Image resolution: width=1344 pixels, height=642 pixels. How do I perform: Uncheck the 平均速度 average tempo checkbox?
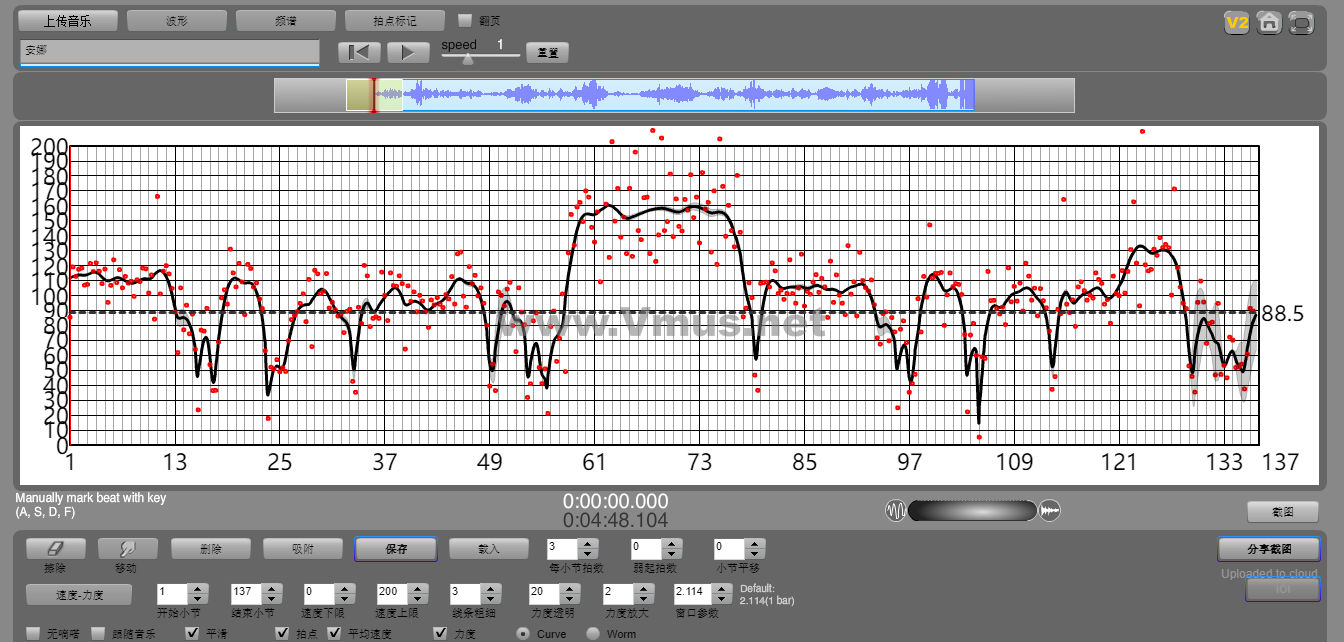click(333, 634)
